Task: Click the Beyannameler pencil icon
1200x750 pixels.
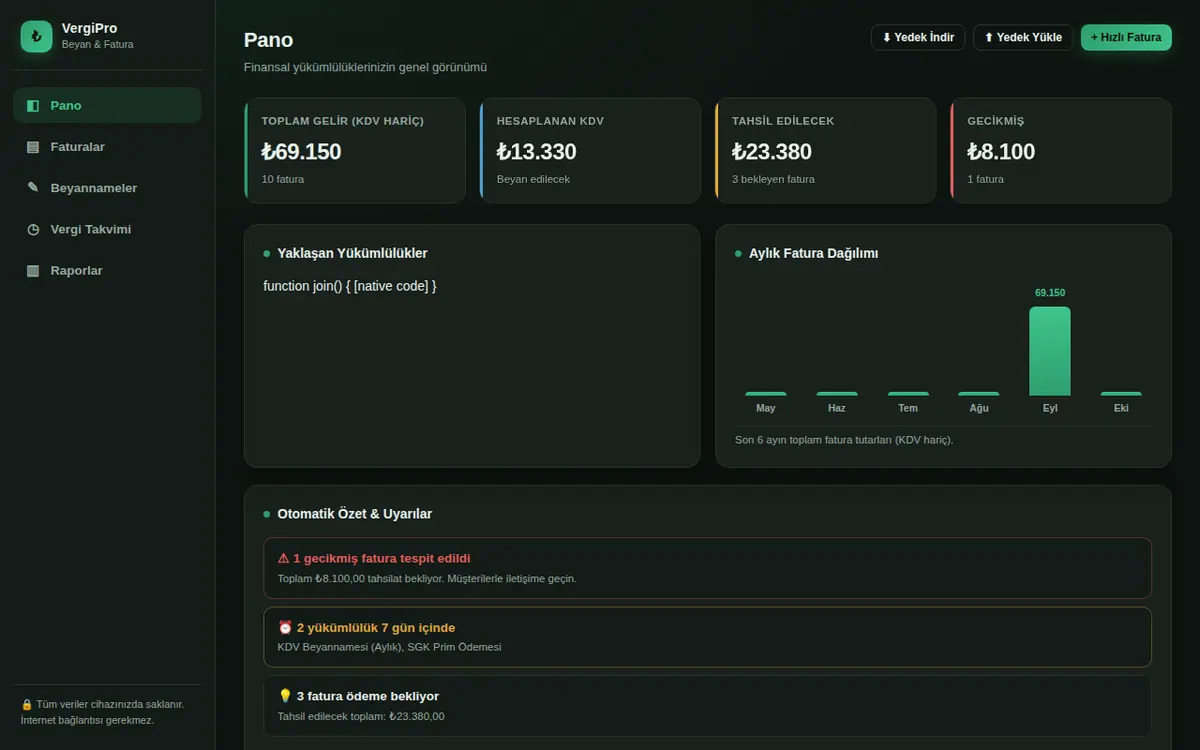Action: pos(33,188)
